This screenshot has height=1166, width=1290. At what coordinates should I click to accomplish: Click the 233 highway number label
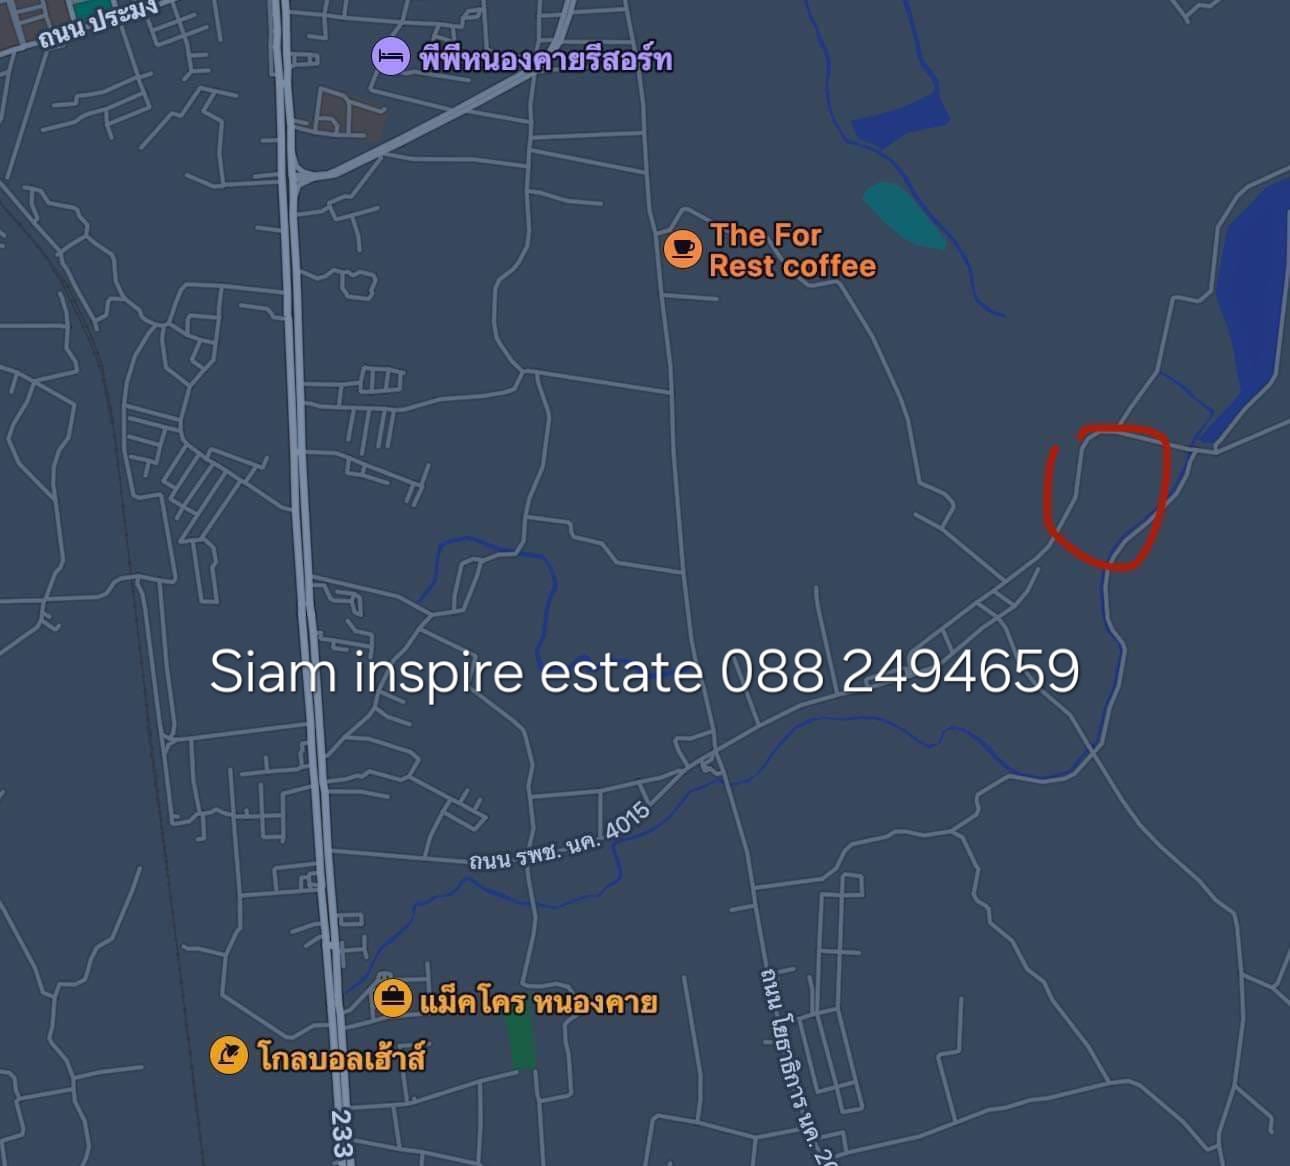[341, 1136]
